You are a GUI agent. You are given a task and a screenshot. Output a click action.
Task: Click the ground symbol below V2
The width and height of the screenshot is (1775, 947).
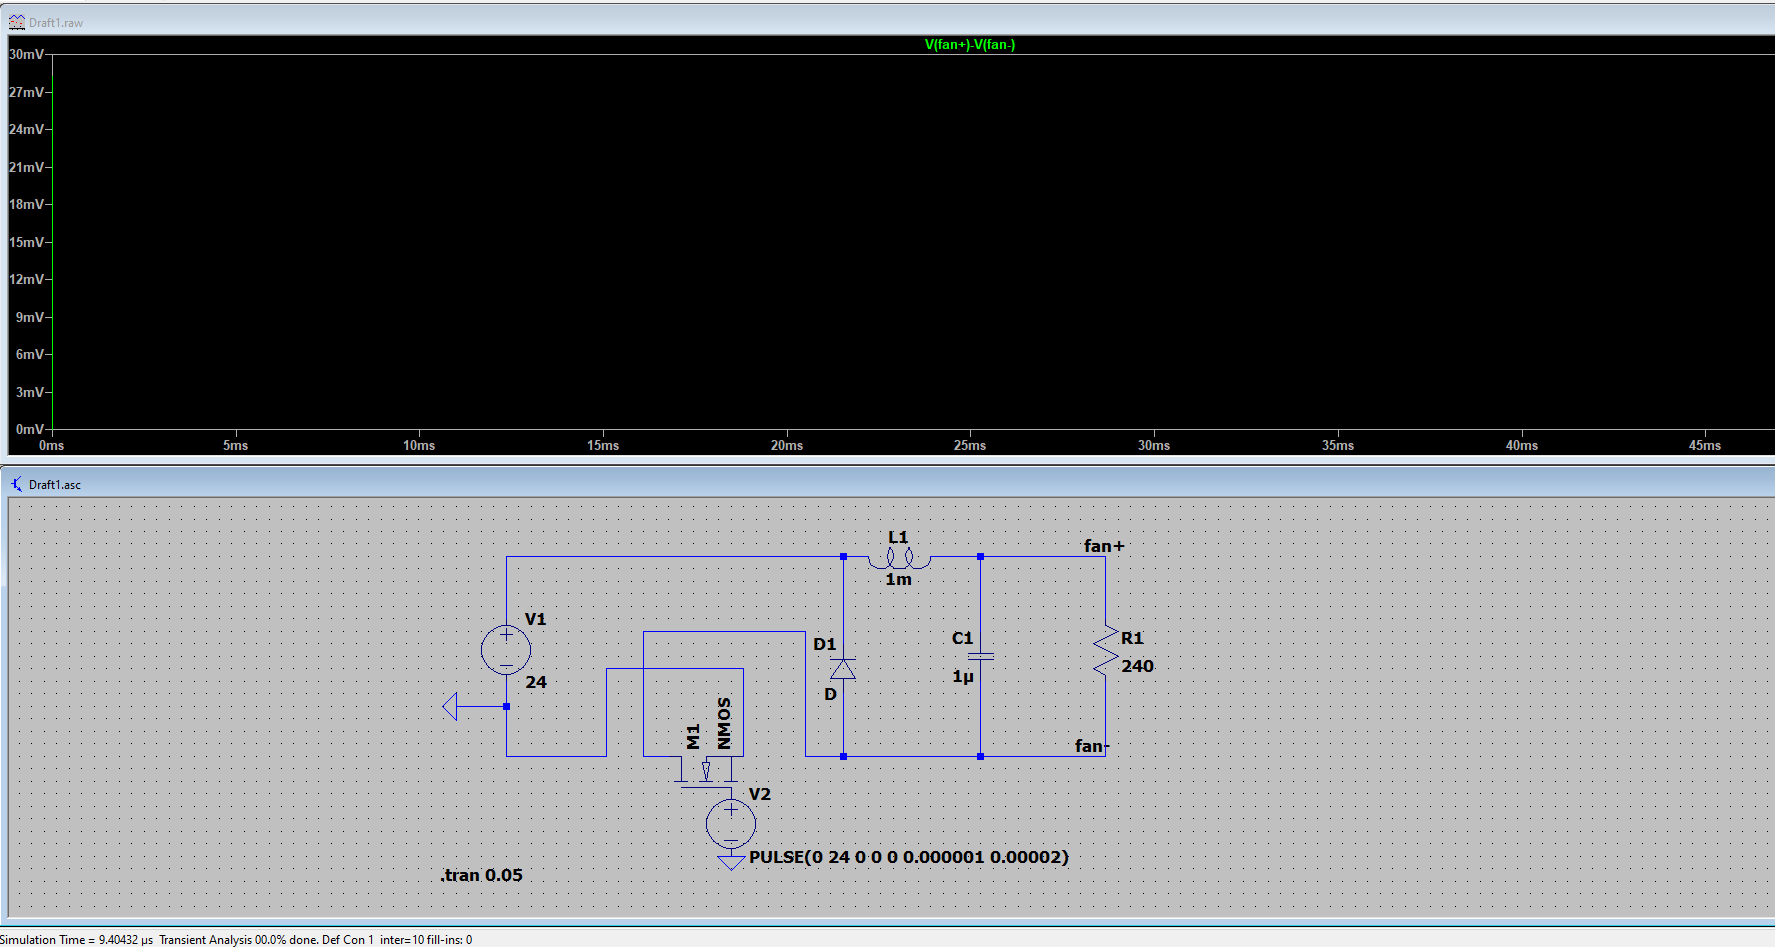731,862
